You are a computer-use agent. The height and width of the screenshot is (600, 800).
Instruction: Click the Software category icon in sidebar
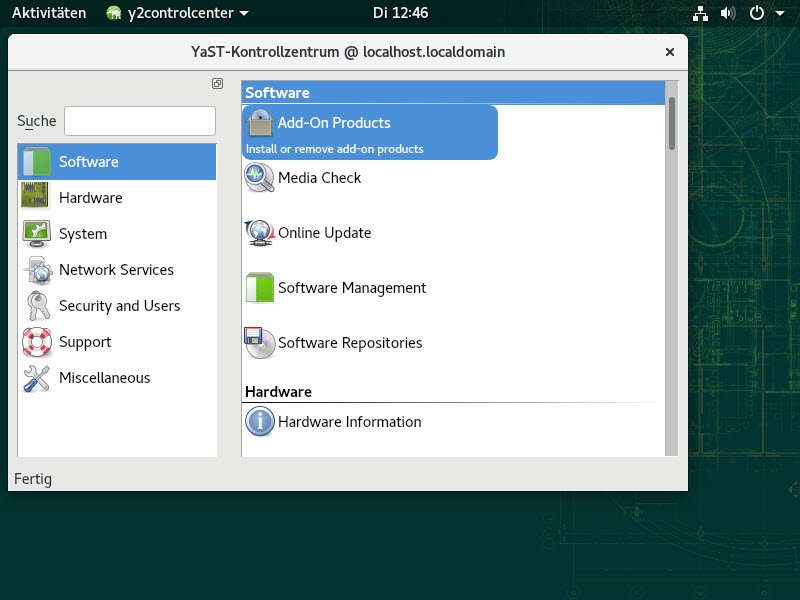click(37, 162)
